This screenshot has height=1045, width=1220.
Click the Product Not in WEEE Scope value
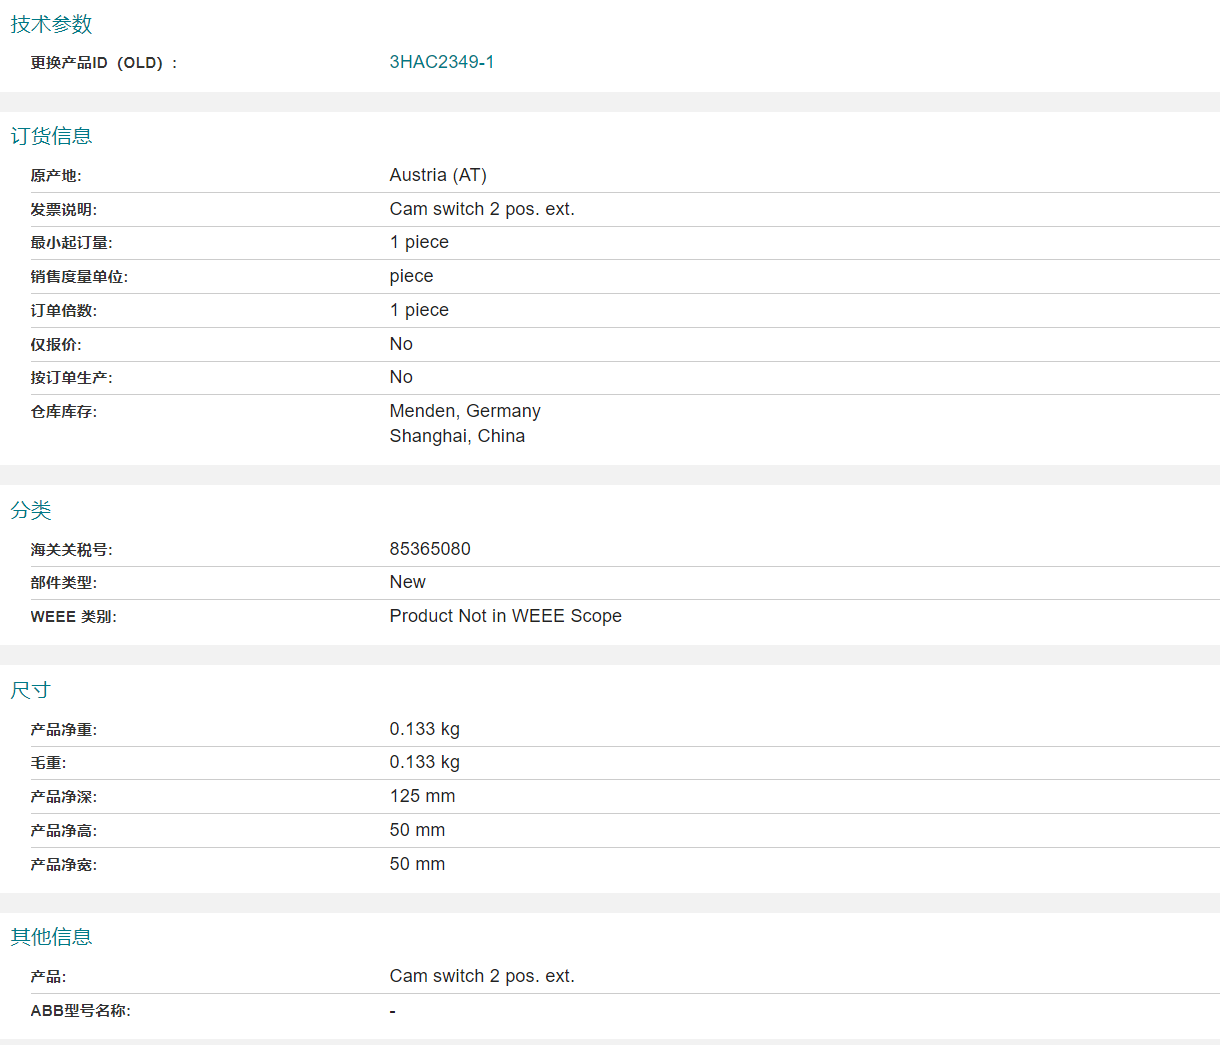coord(505,616)
